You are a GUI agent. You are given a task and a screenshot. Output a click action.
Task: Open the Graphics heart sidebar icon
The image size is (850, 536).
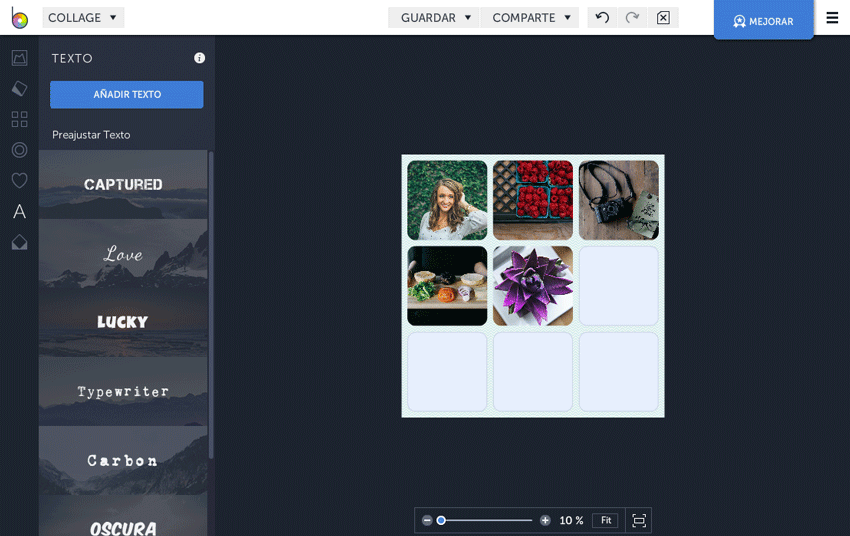click(x=20, y=180)
